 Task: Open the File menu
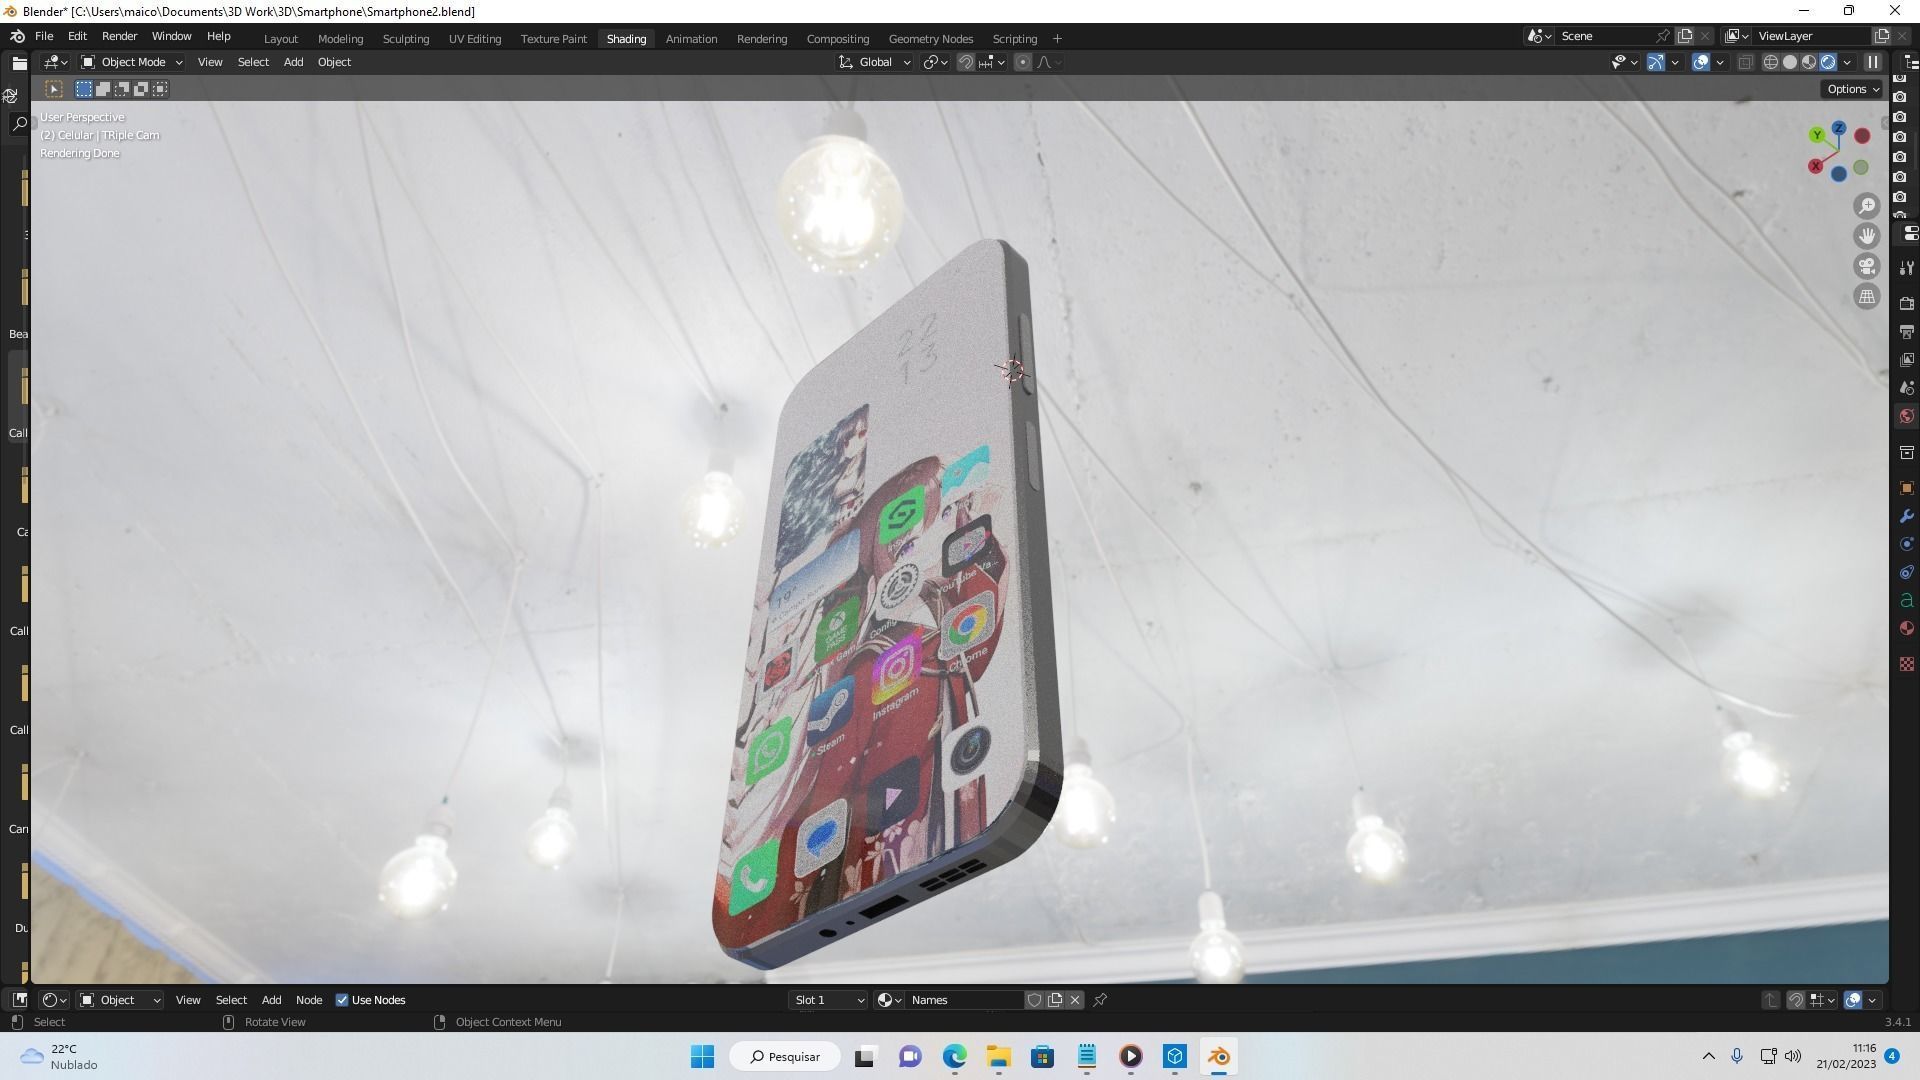pyautogui.click(x=44, y=36)
